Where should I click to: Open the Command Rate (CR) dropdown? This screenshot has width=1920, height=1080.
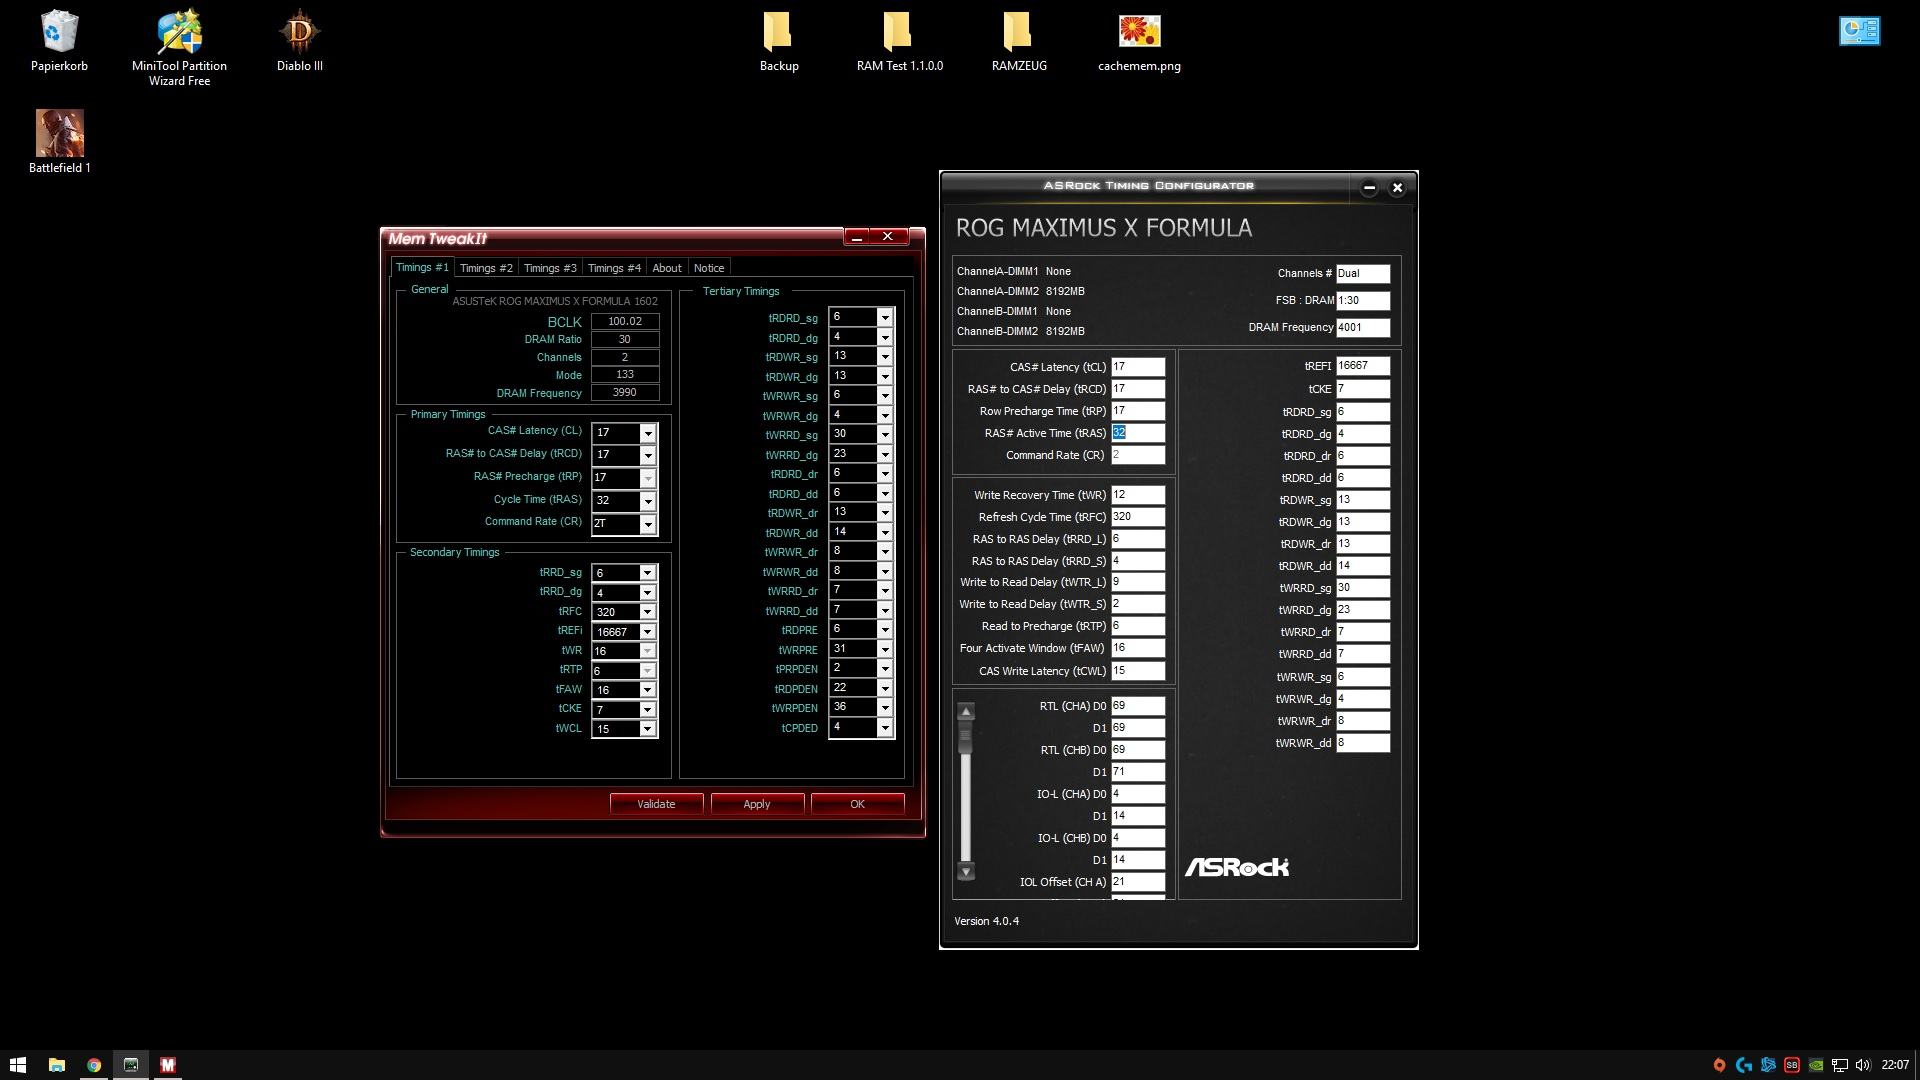647,524
